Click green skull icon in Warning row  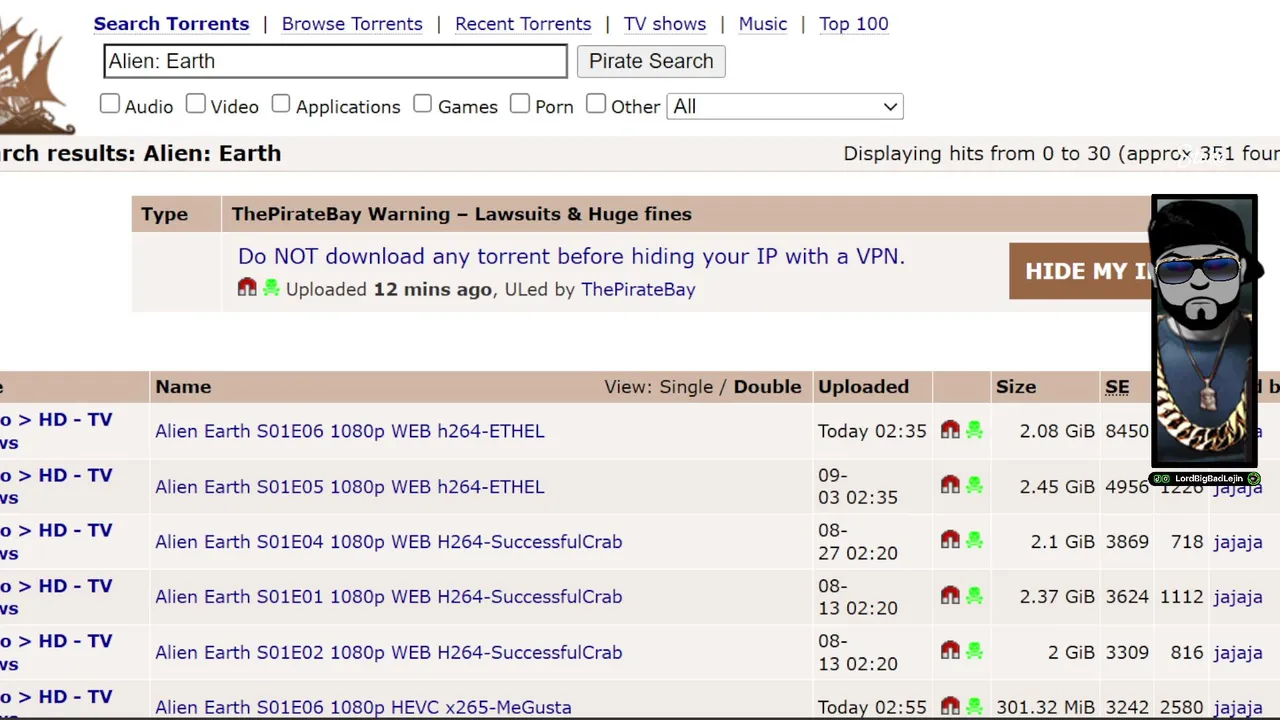[271, 288]
